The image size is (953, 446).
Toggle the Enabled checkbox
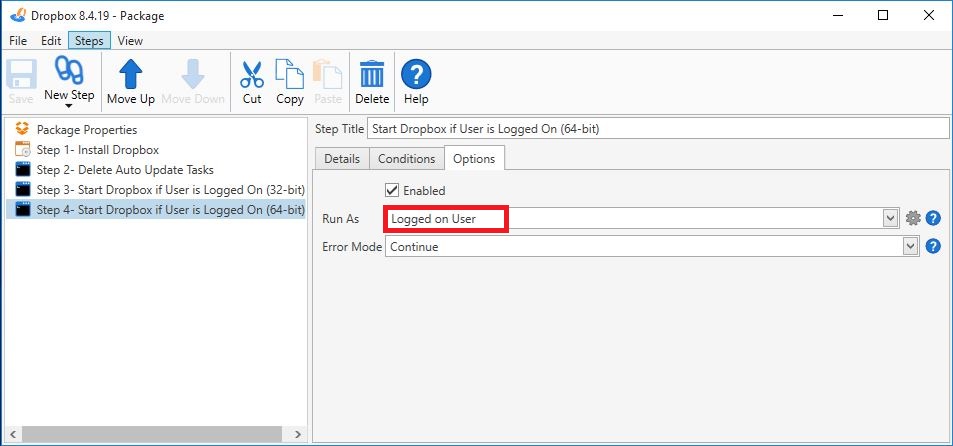[392, 190]
